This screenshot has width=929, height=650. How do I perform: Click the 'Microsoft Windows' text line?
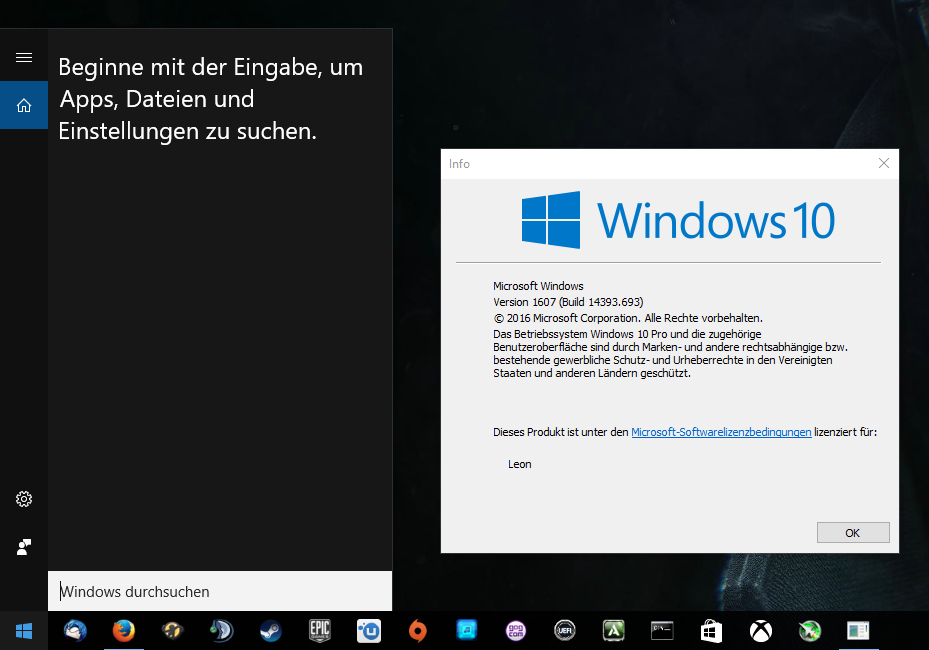[538, 286]
